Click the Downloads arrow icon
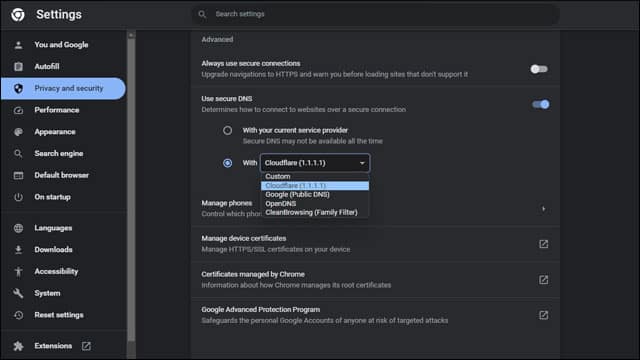Image resolution: width=640 pixels, height=360 pixels. pyautogui.click(x=18, y=250)
